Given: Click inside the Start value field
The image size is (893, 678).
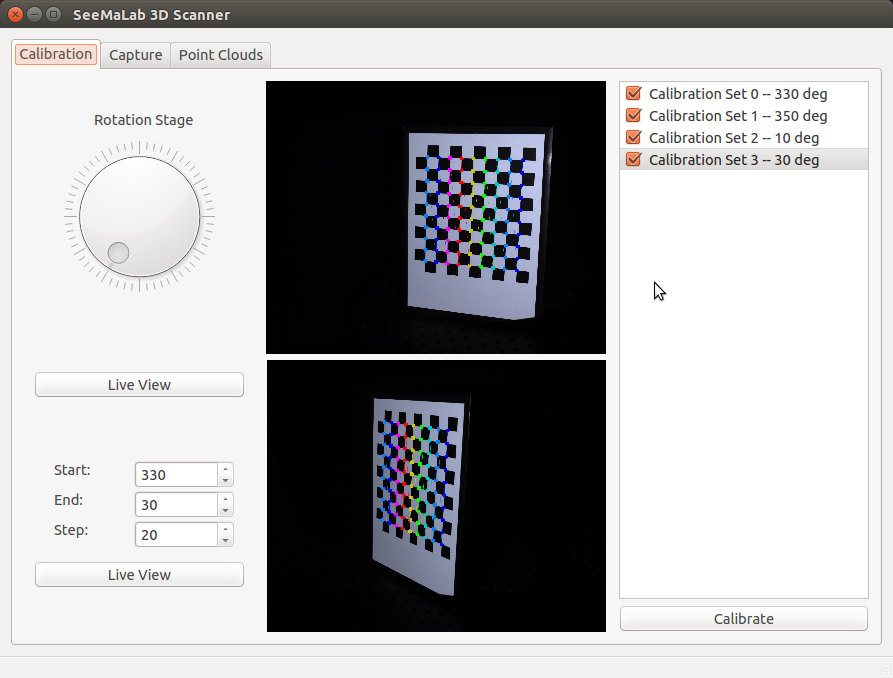Looking at the screenshot, I should point(176,475).
